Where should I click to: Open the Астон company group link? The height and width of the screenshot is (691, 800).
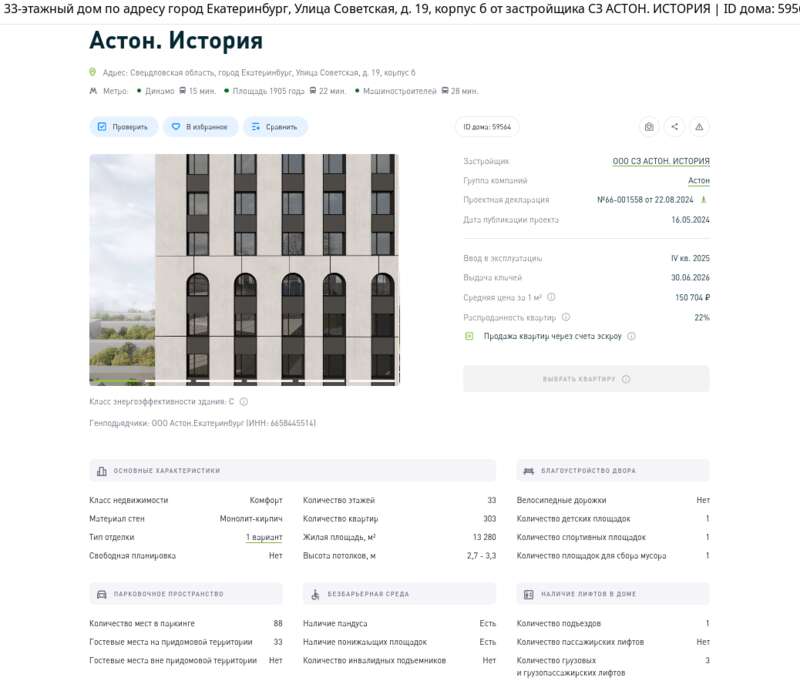(699, 180)
